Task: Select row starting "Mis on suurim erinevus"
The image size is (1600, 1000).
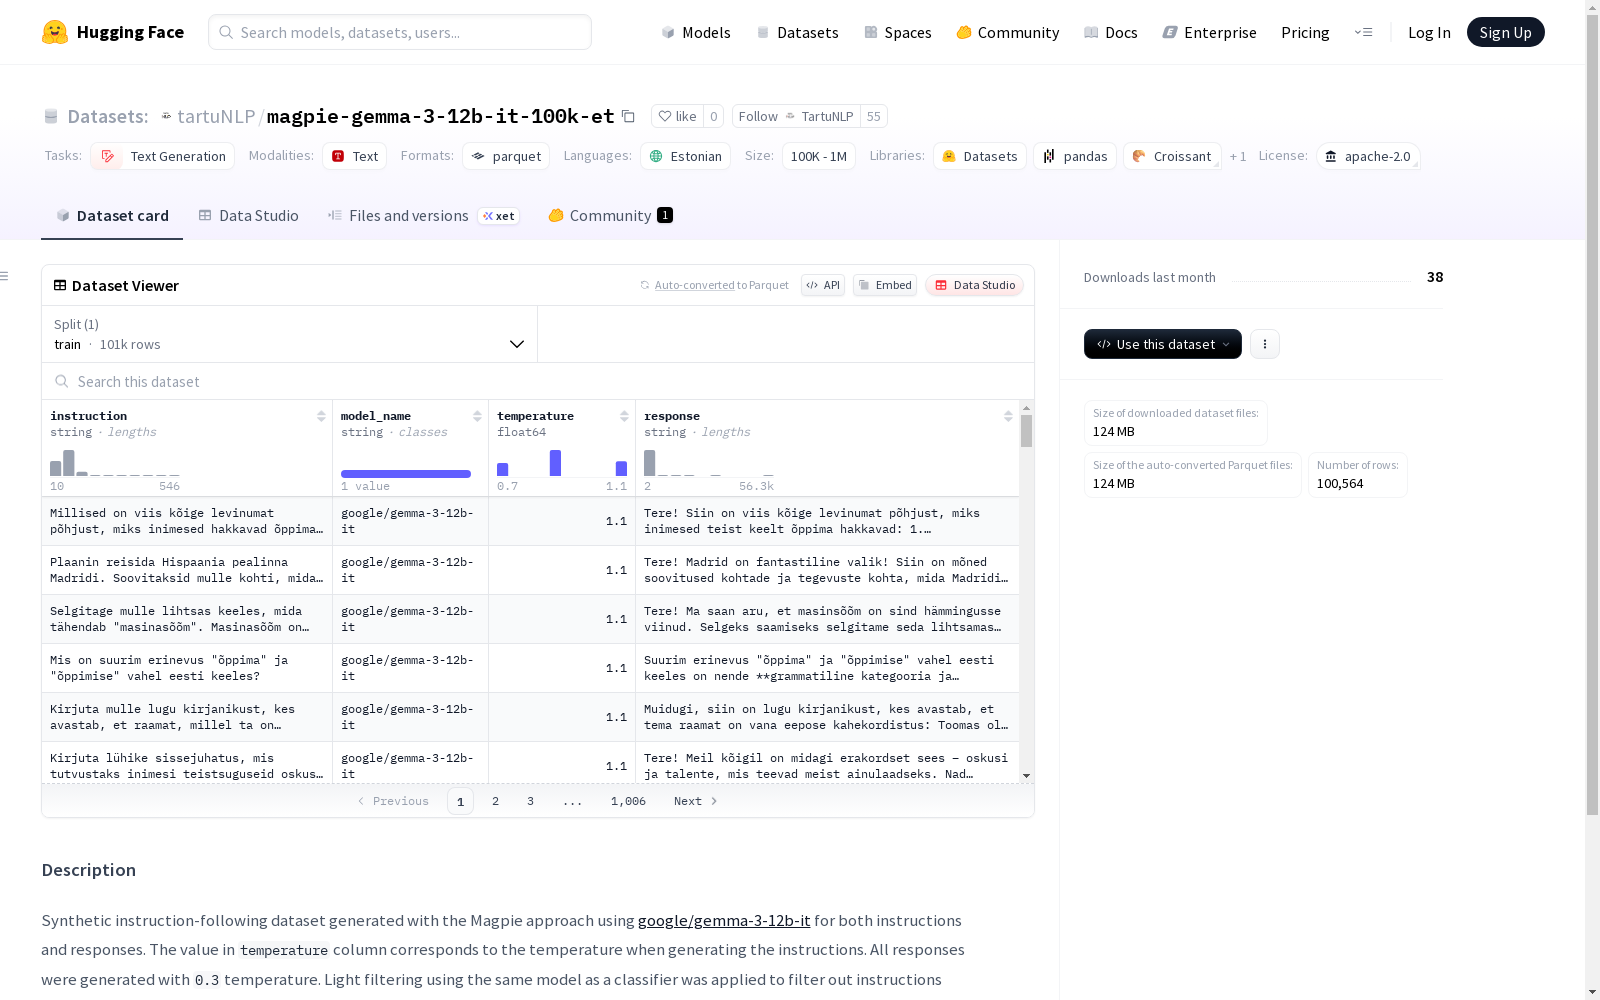Action: (x=531, y=668)
